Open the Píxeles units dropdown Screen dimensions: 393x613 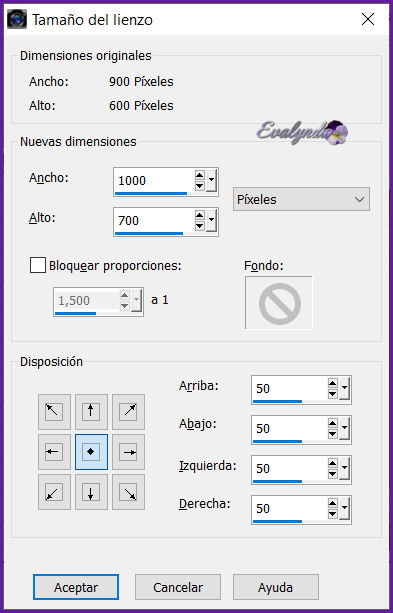pyautogui.click(x=301, y=199)
